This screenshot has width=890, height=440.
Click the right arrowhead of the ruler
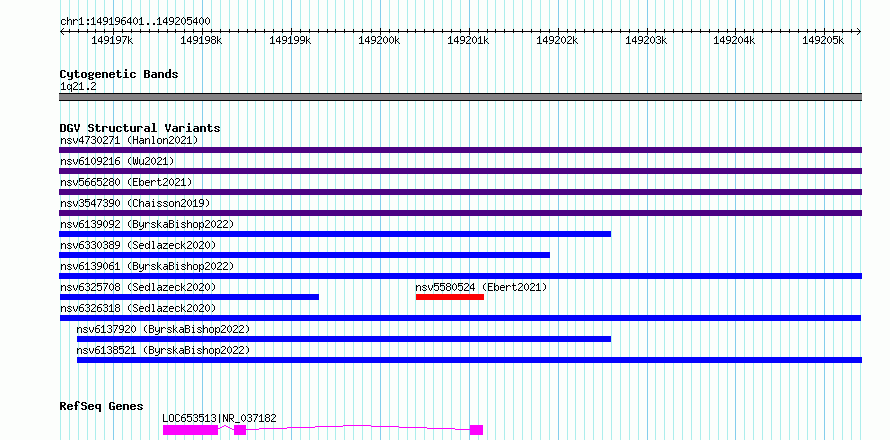coord(859,31)
